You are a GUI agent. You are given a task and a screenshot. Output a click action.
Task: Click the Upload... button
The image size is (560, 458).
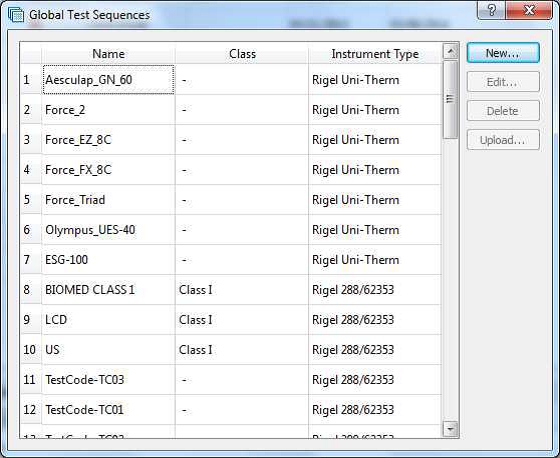coord(503,140)
